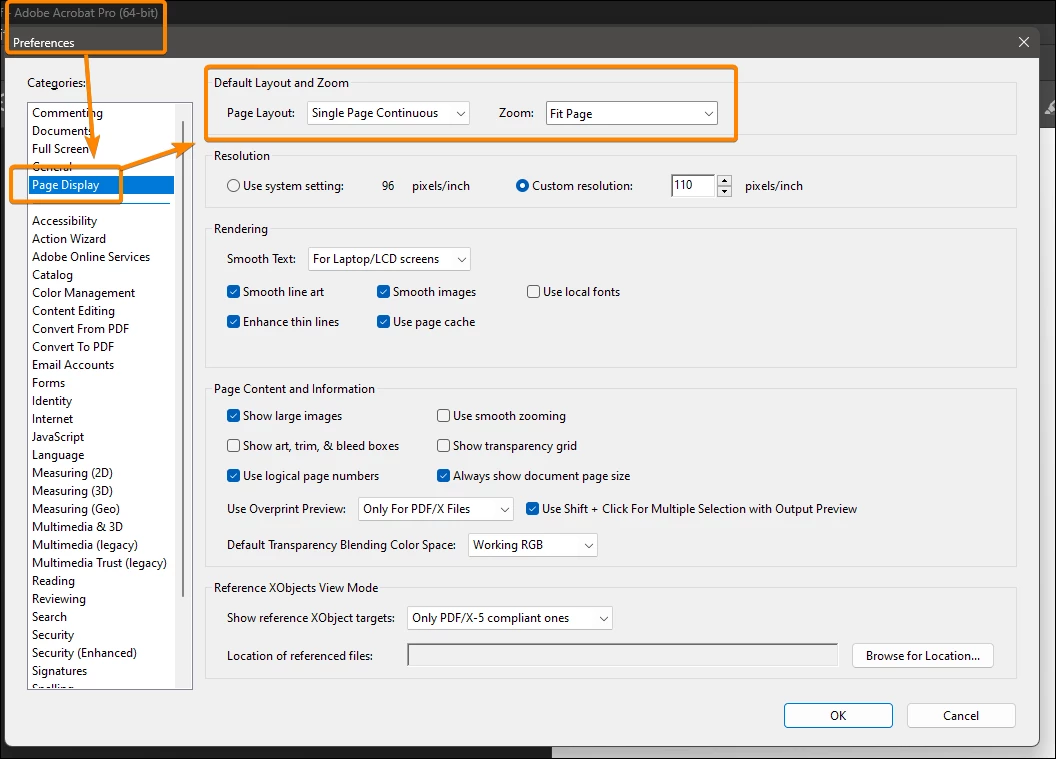Toggle Enhance thin lines checkbox
Viewport: 1056px width, 759px height.
pyautogui.click(x=233, y=322)
